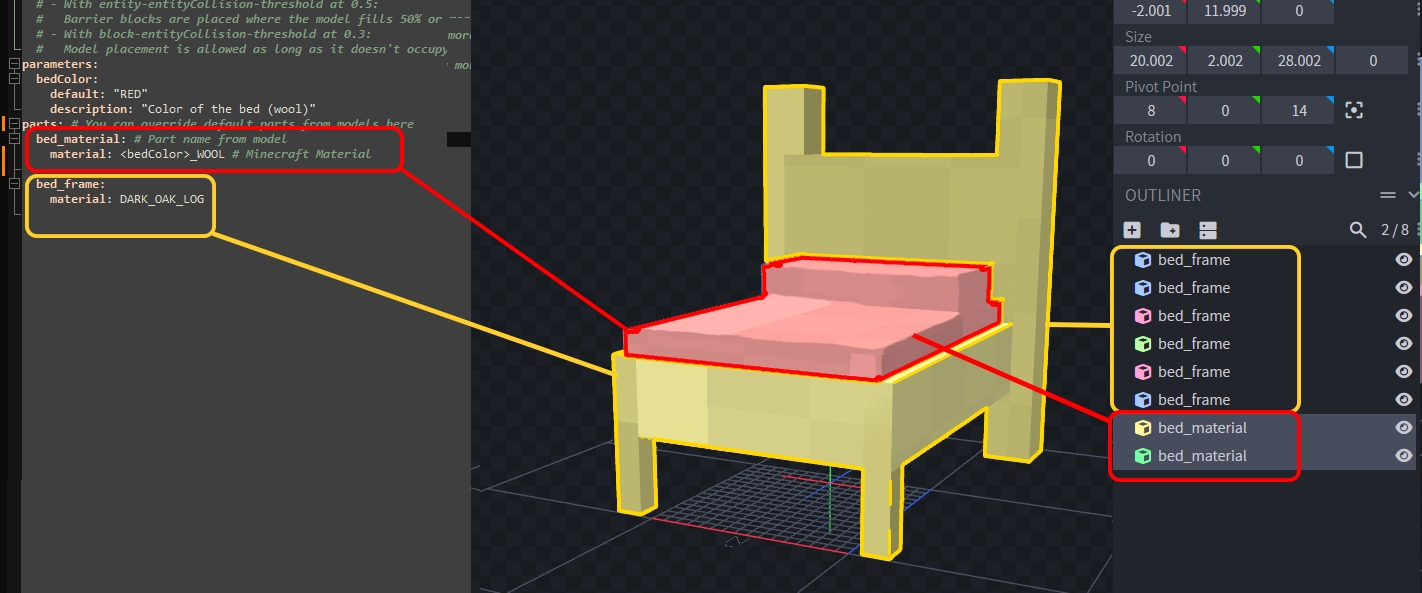Select the last bed_material outliner entry
The image size is (1422, 593).
[x=1202, y=456]
